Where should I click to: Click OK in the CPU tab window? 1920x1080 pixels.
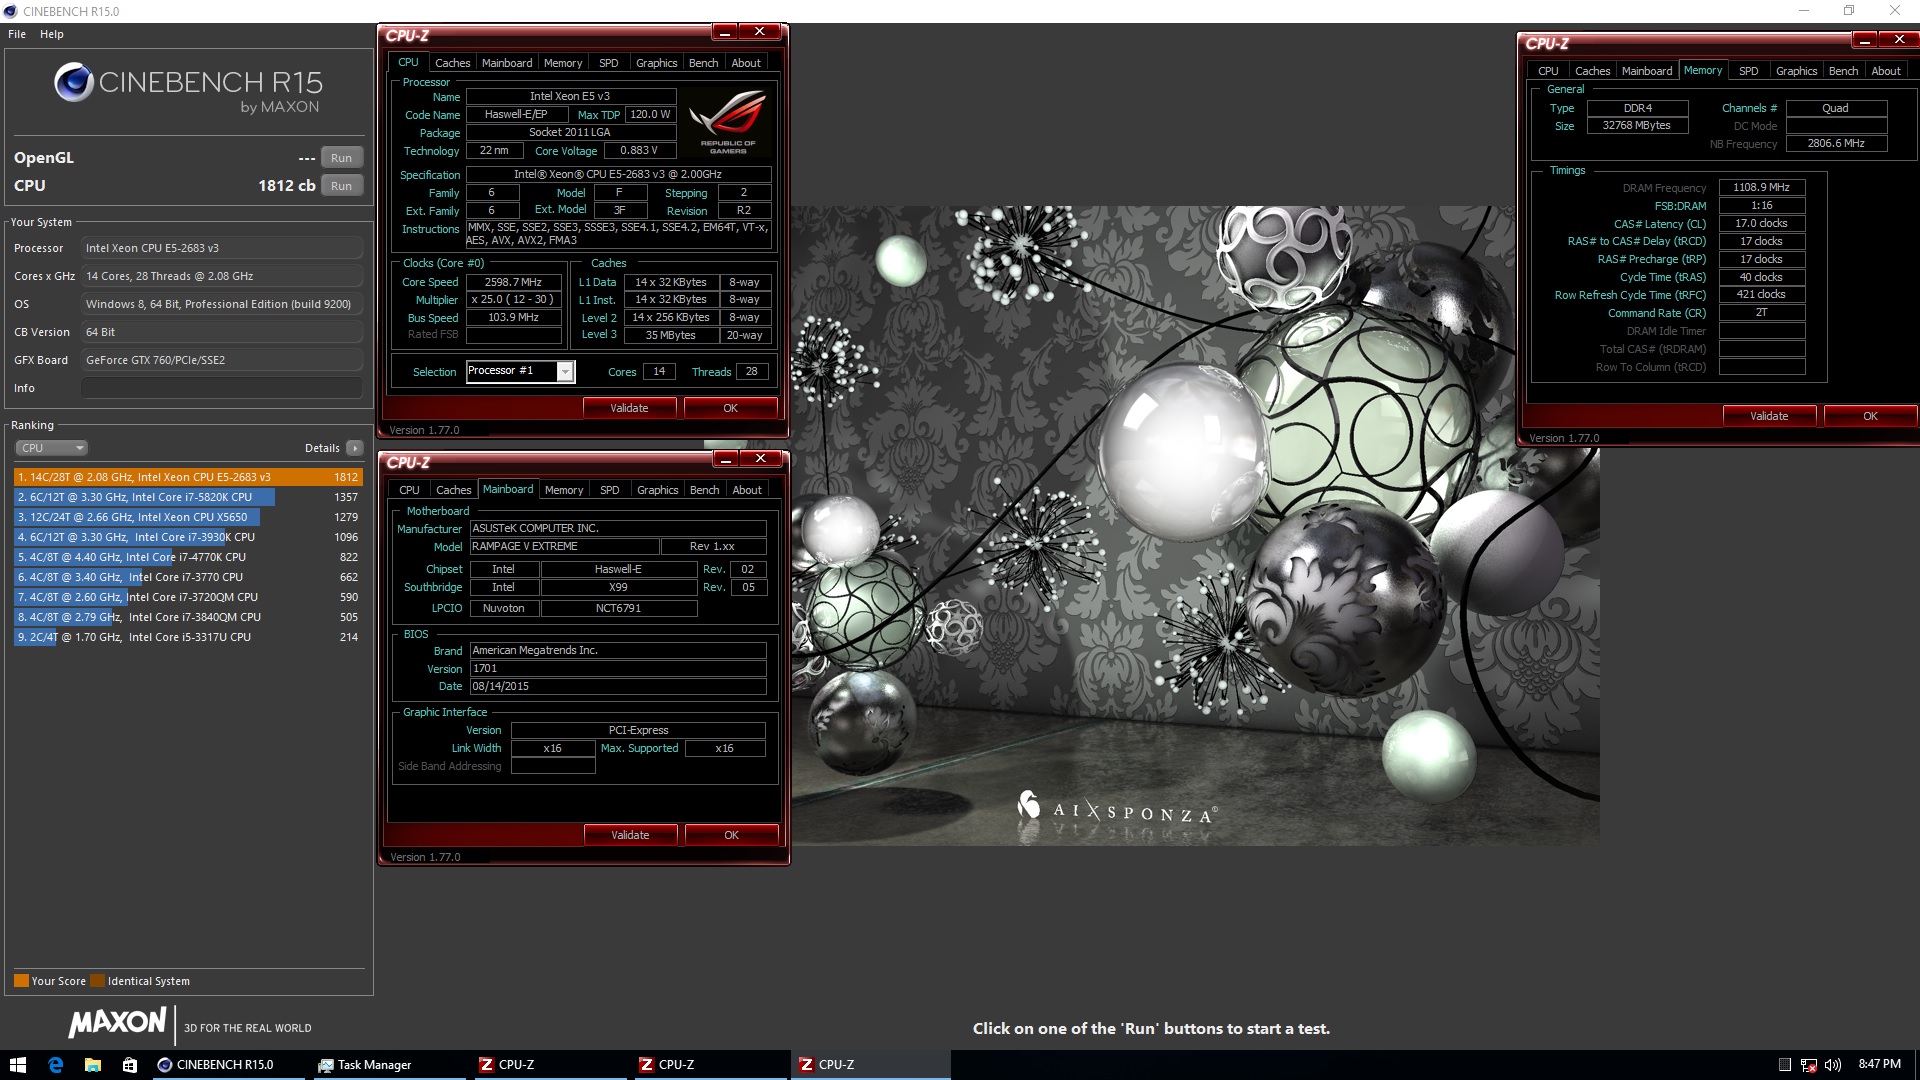tap(731, 408)
